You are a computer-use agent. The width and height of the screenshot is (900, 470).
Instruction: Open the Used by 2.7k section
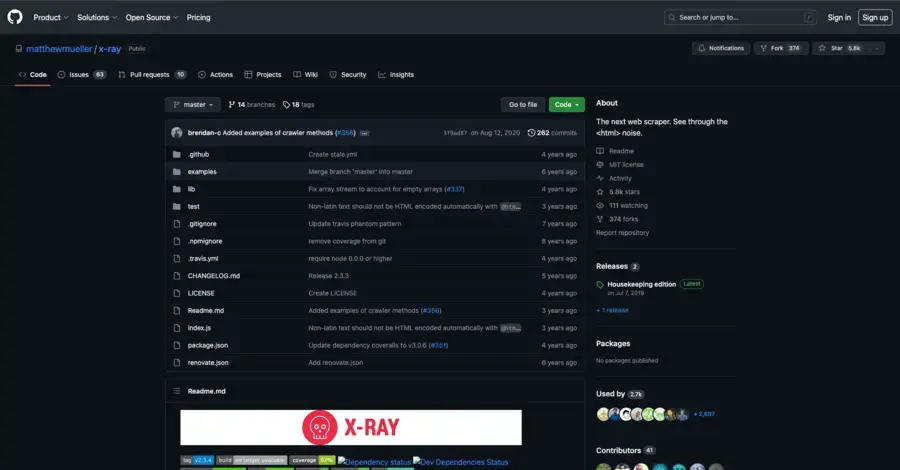pos(620,394)
